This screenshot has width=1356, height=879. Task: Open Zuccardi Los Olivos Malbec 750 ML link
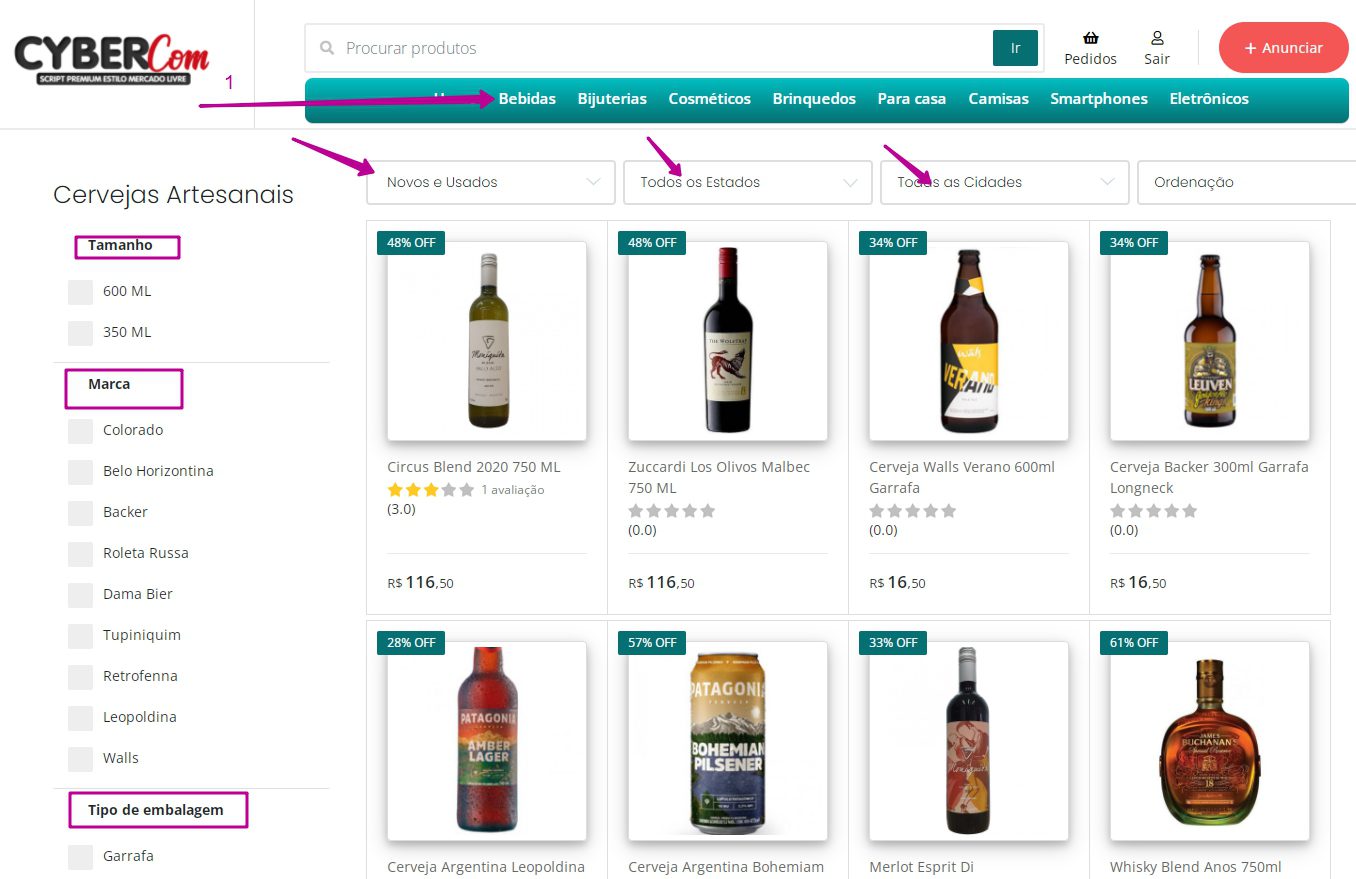click(719, 478)
